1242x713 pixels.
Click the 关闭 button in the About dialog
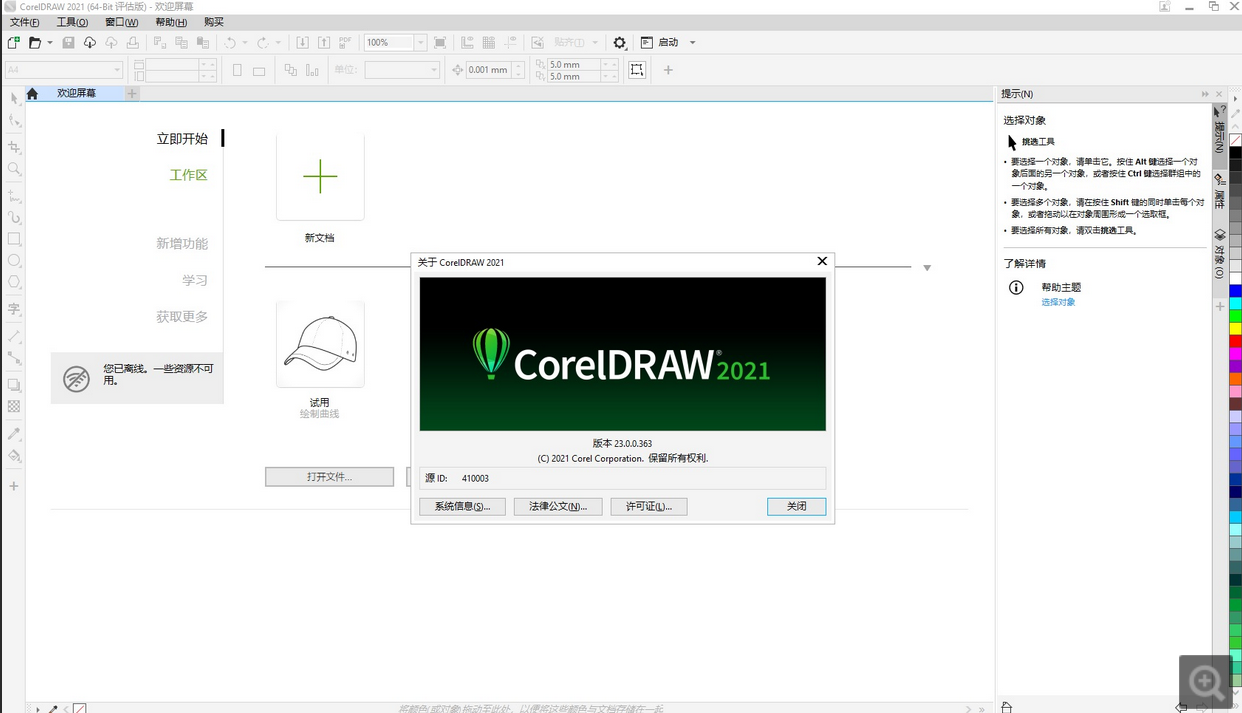click(796, 506)
